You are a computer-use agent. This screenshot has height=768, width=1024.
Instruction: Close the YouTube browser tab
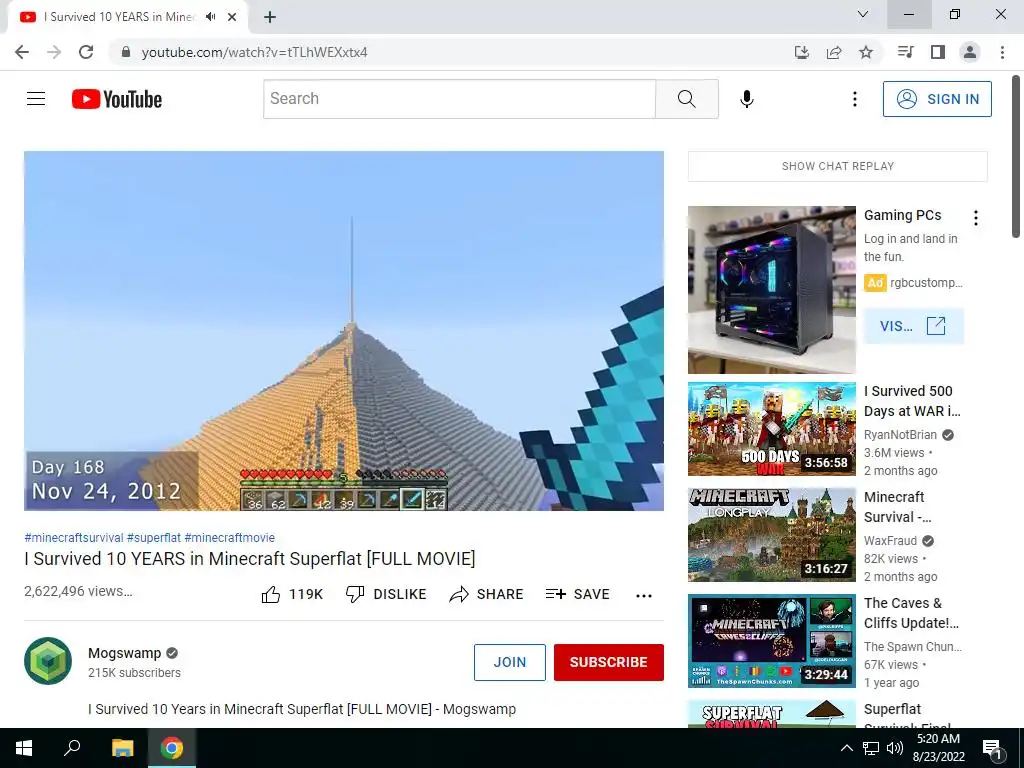(232, 17)
